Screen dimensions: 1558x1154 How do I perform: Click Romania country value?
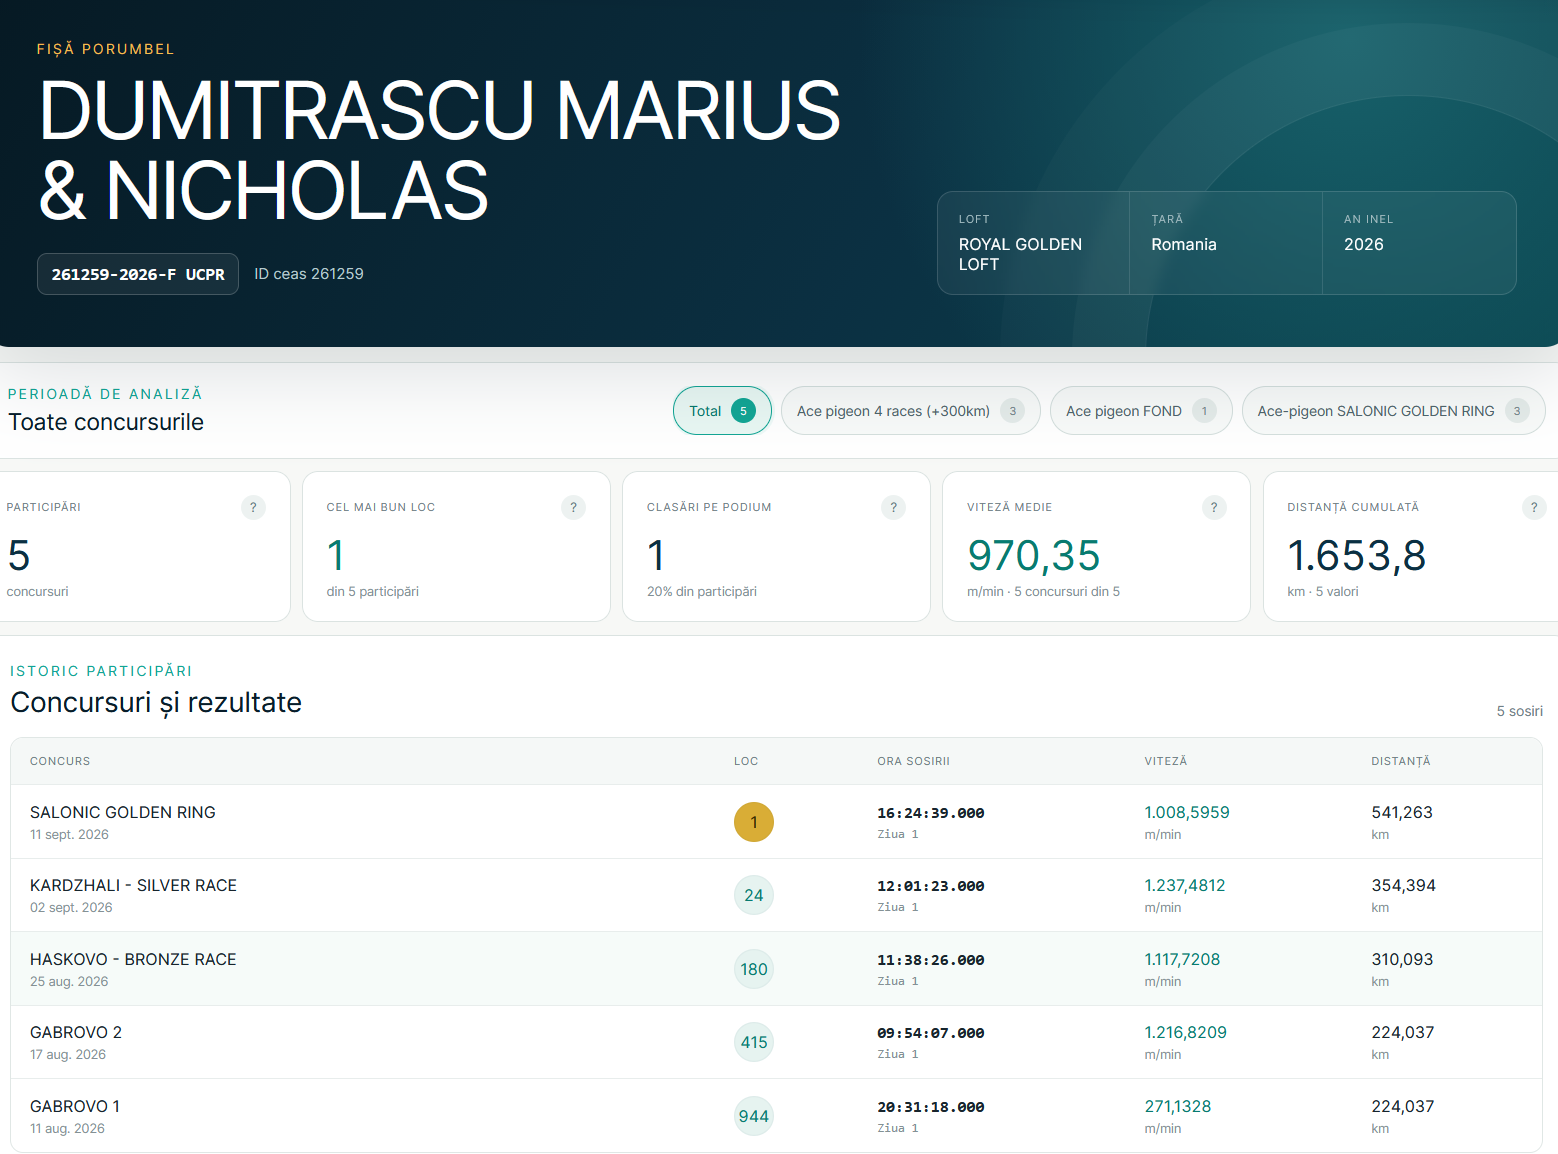point(1184,244)
